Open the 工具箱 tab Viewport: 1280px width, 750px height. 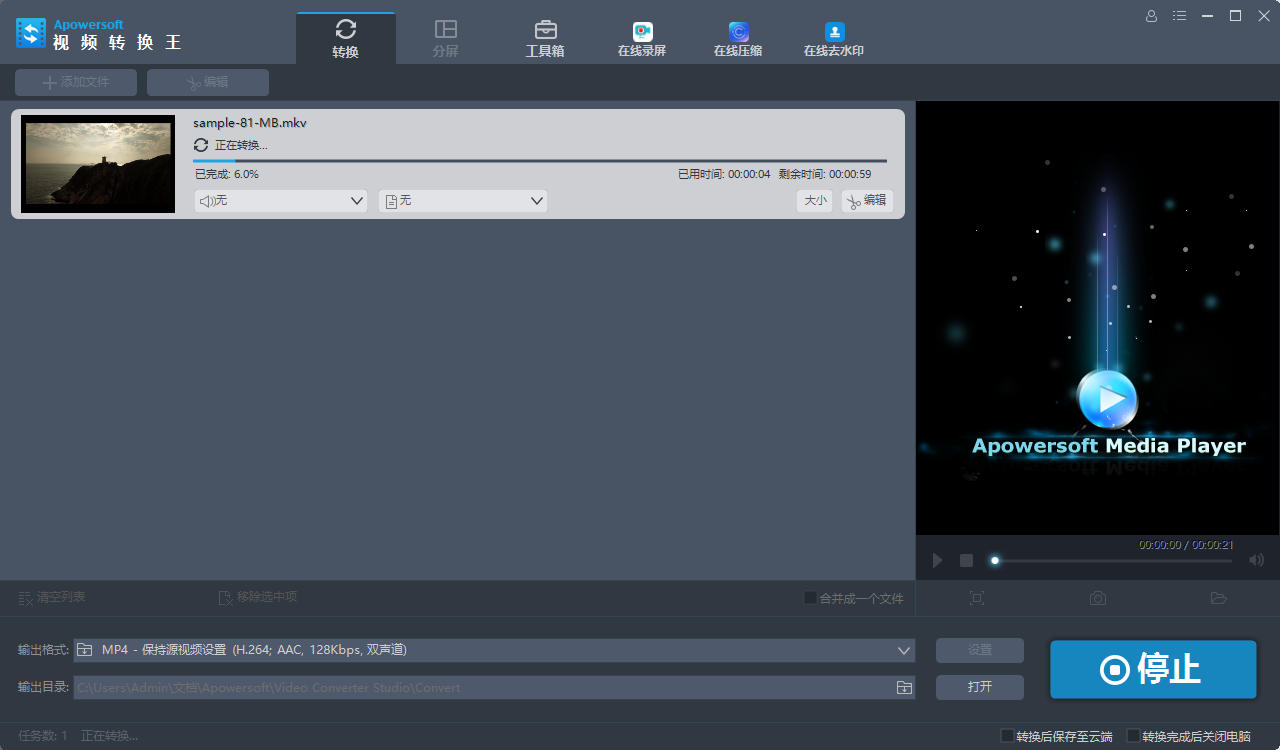tap(545, 39)
